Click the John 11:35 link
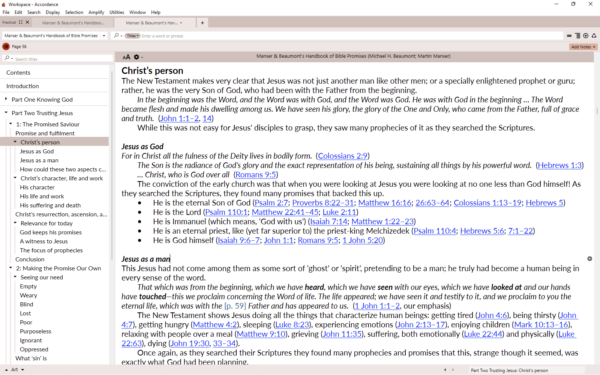 (x=342, y=334)
